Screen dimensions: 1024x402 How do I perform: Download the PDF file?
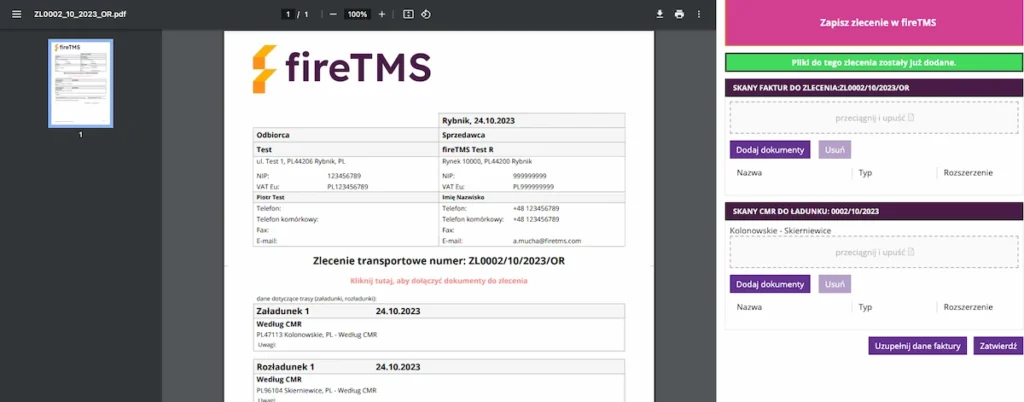click(660, 14)
